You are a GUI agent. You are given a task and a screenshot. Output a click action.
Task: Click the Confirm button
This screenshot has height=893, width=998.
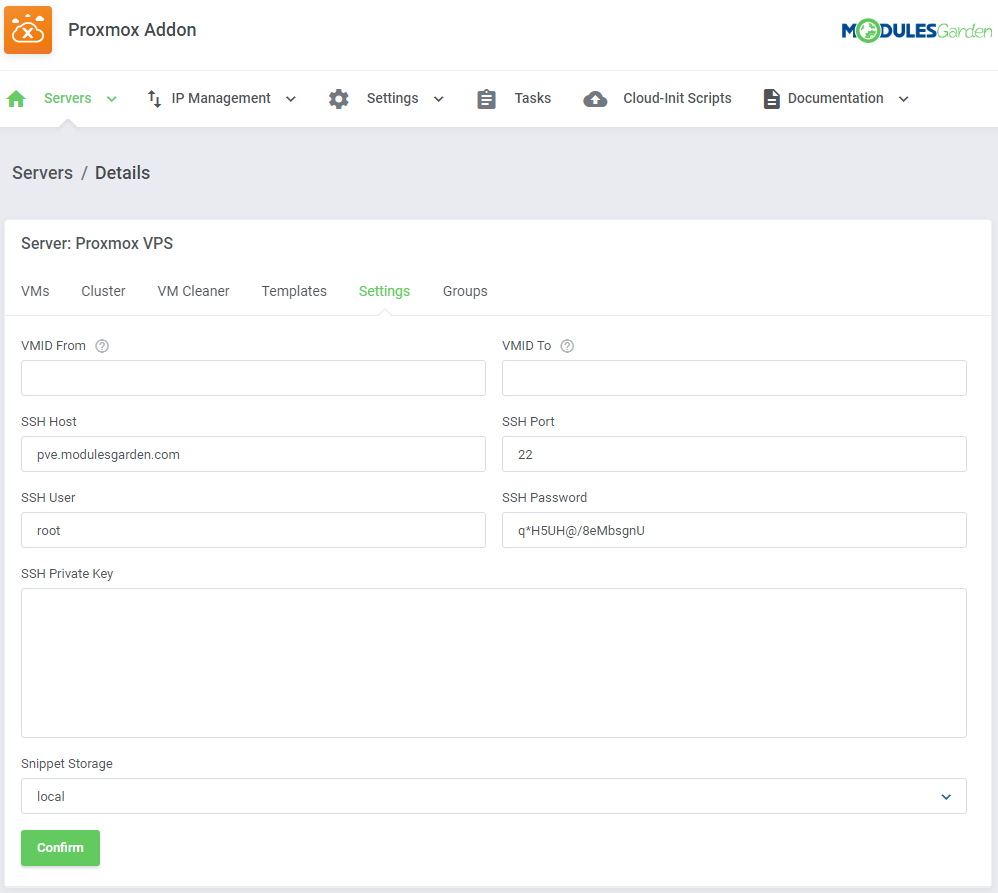pos(60,848)
